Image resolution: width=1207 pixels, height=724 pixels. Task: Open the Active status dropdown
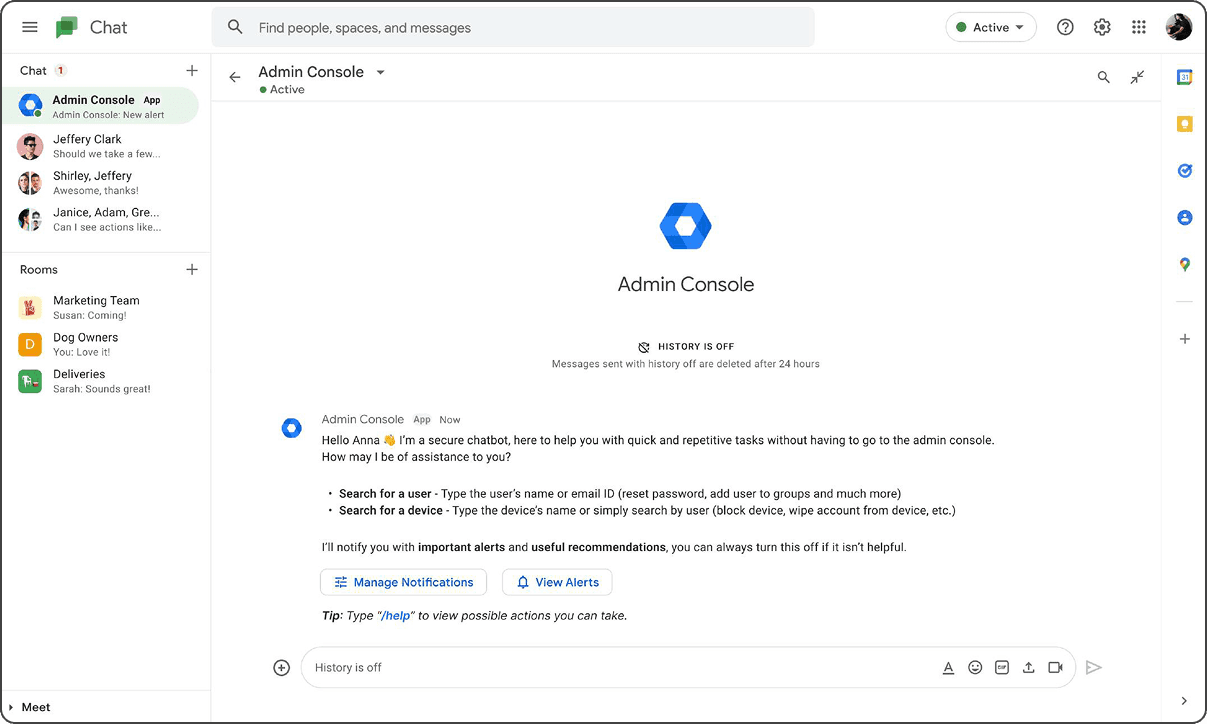coord(991,27)
